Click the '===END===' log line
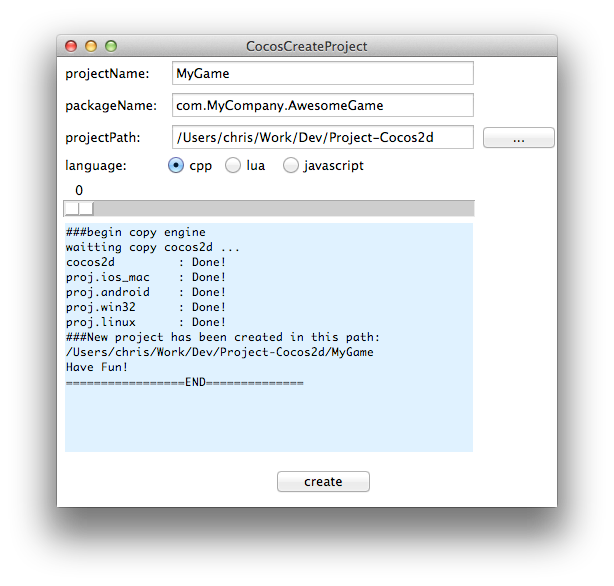Image resolution: width=614 pixels, height=586 pixels. pyautogui.click(x=184, y=382)
